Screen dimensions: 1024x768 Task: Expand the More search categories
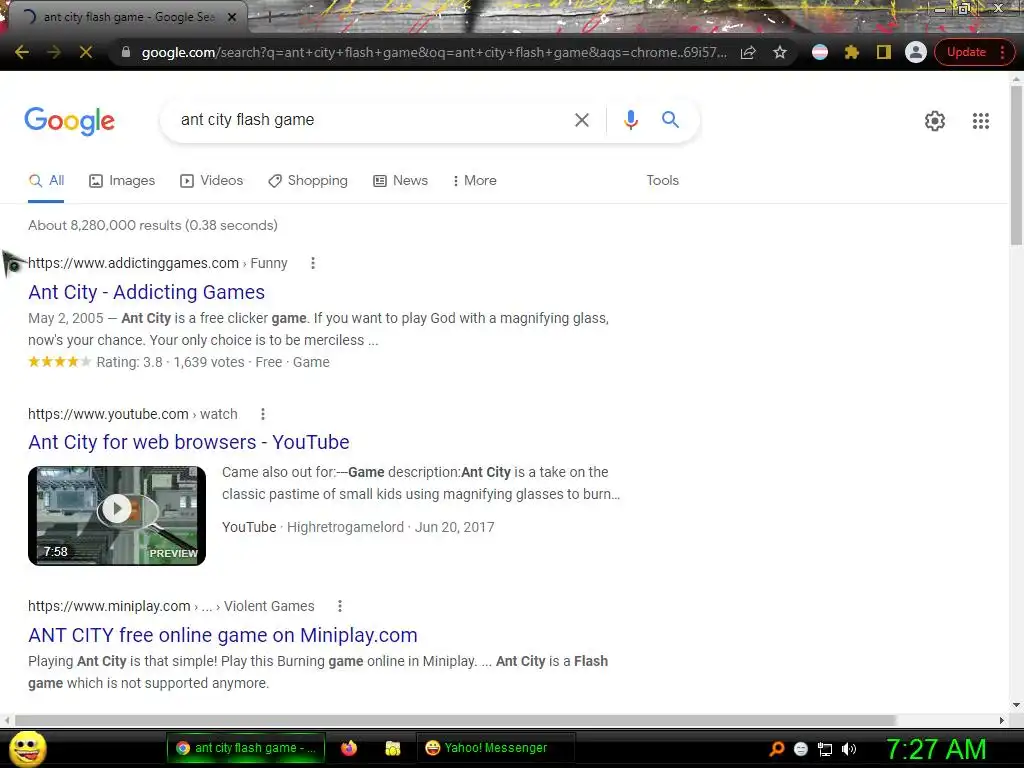coord(475,181)
